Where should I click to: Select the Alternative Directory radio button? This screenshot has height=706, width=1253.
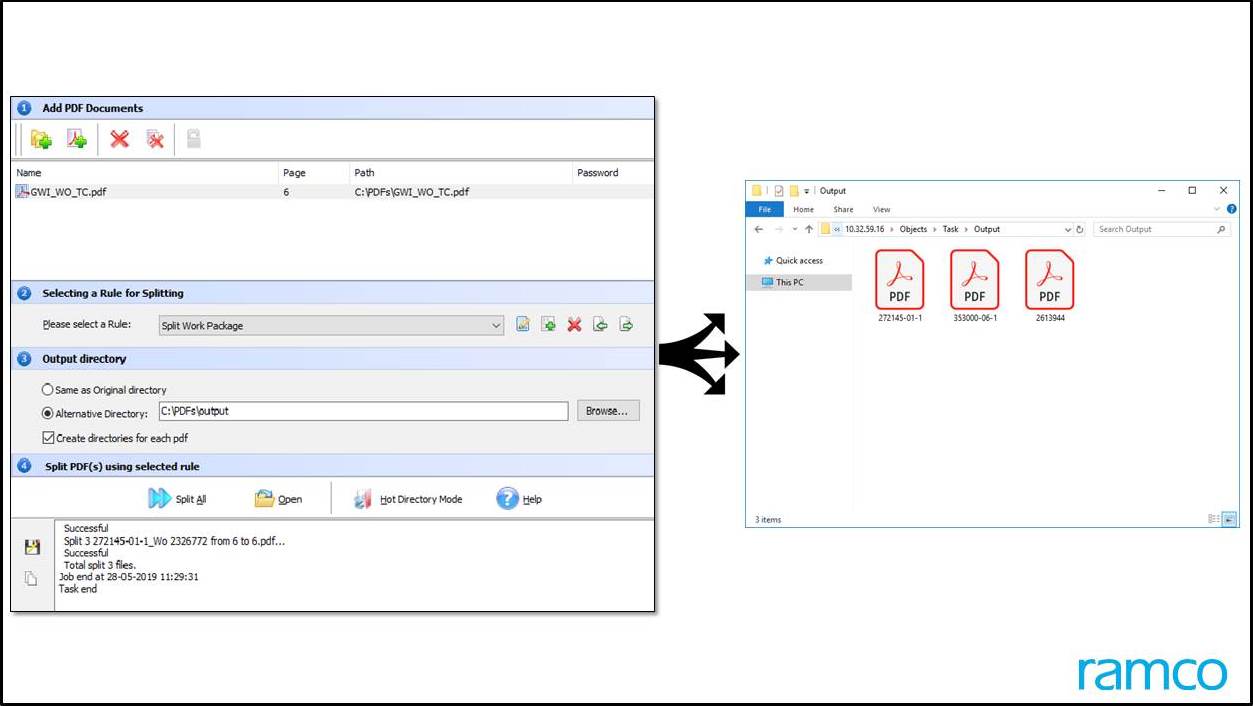click(47, 411)
